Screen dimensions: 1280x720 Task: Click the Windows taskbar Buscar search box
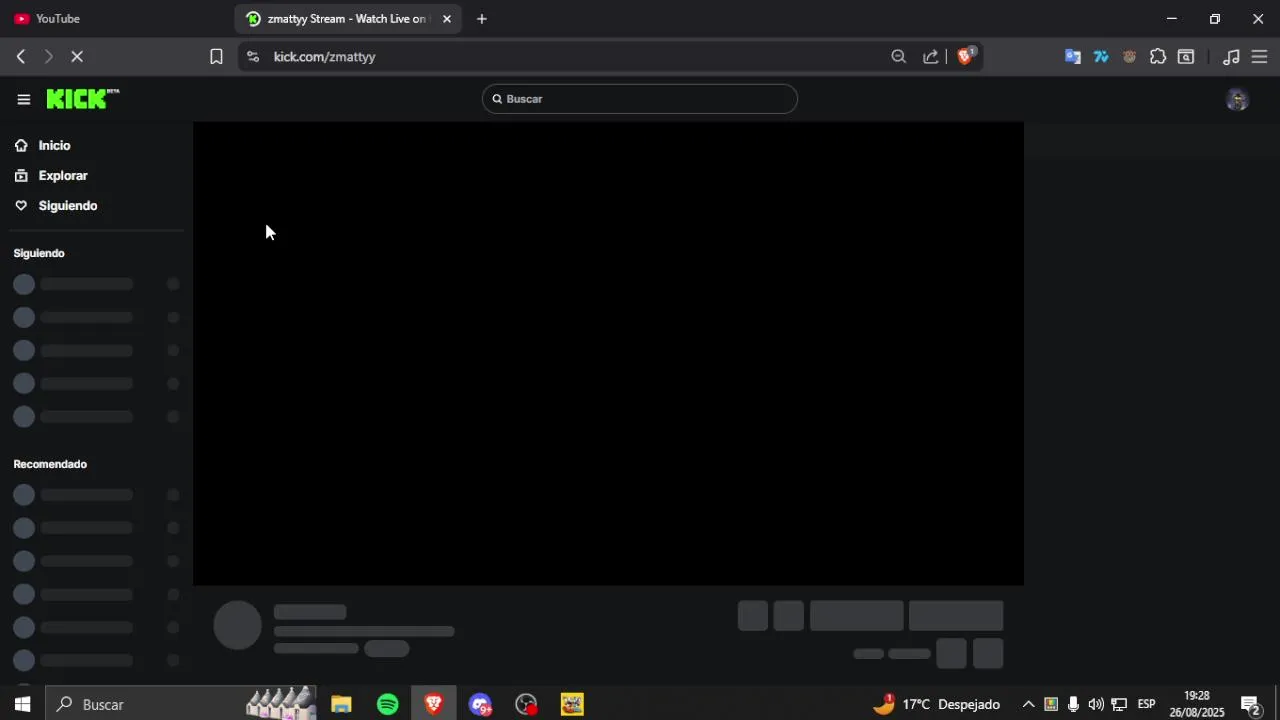(182, 704)
